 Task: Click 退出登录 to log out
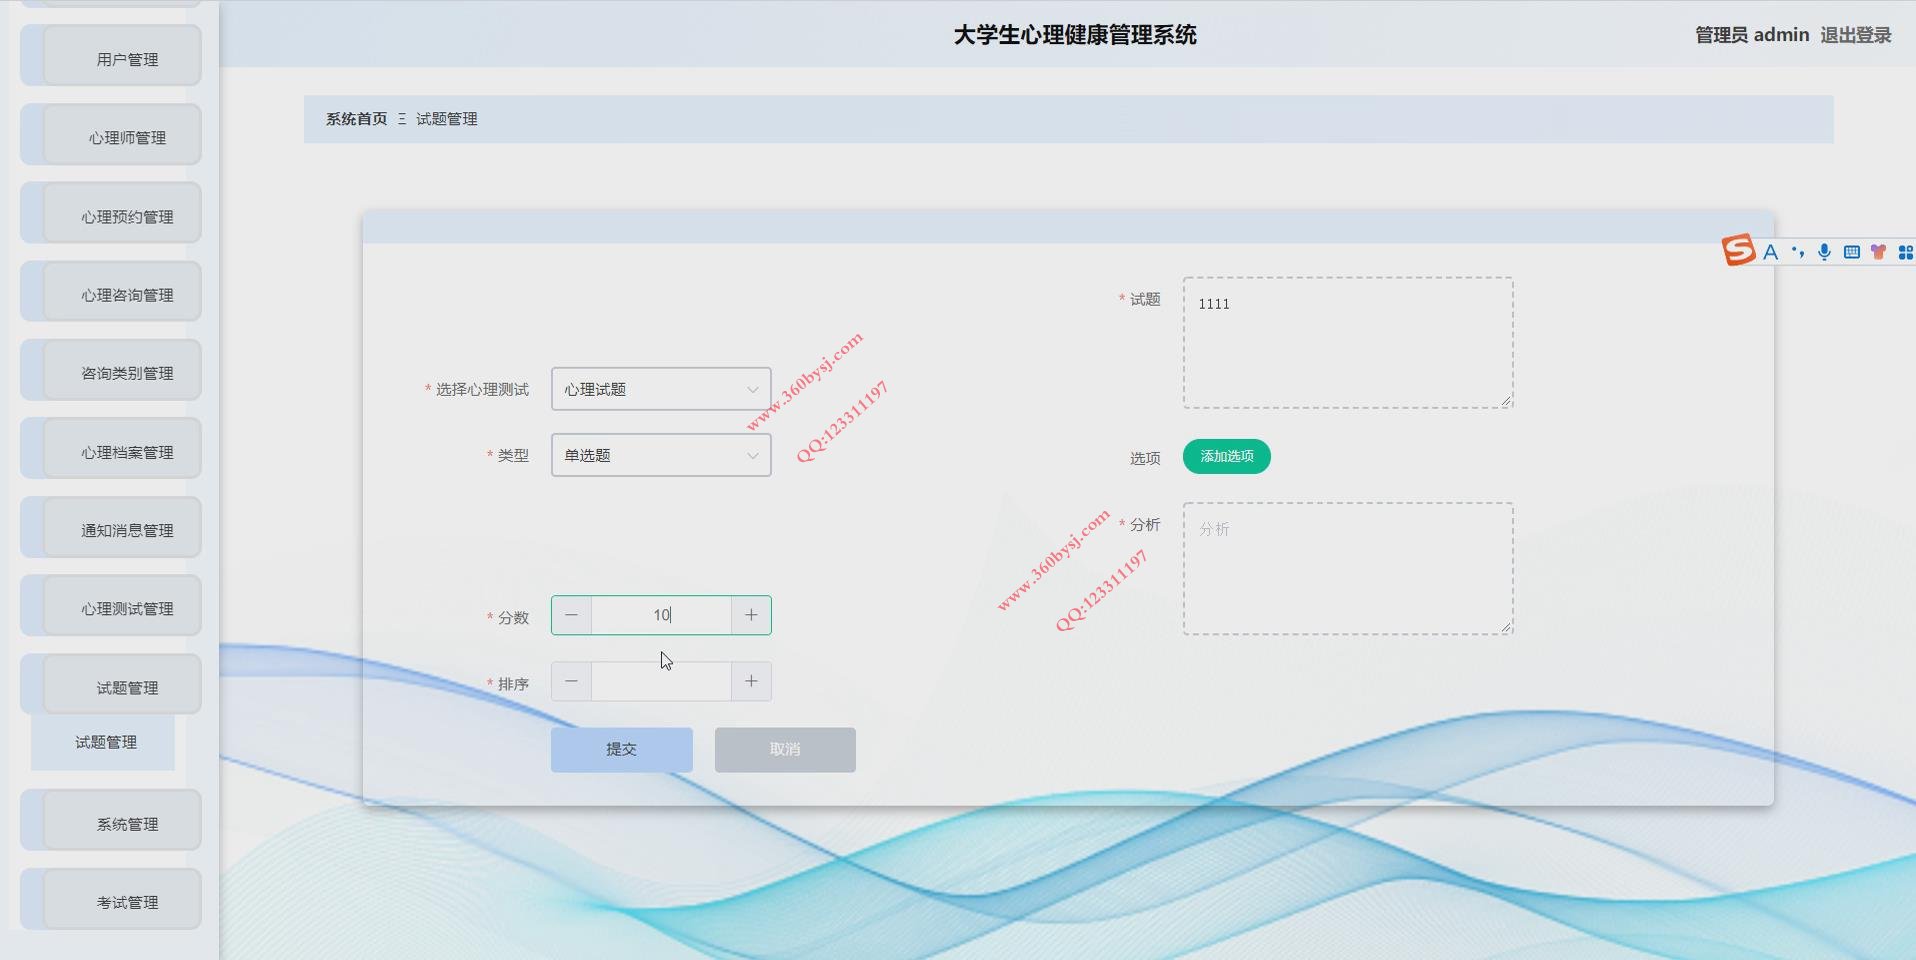tap(1856, 35)
